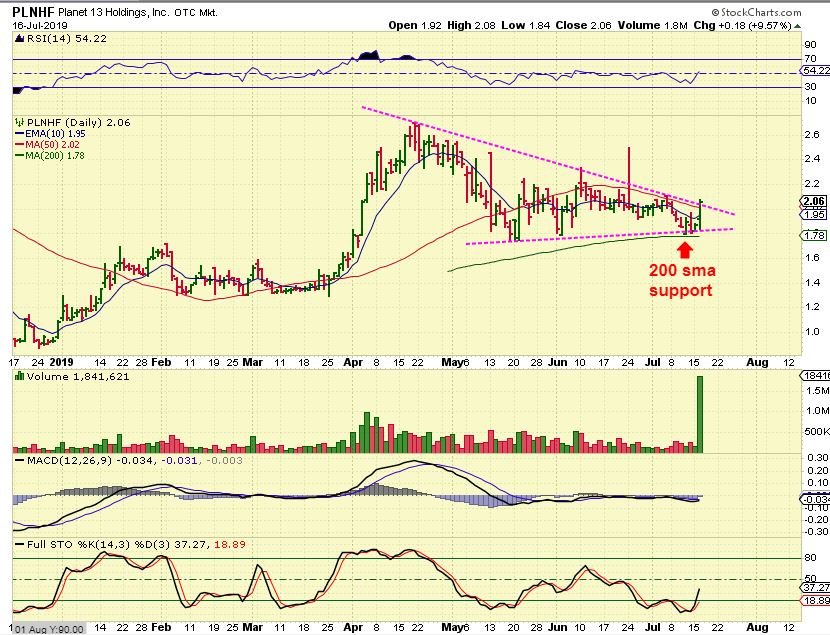Image resolution: width=830 pixels, height=635 pixels.
Task: Click the 01 Aug Y:90.00 readout bottom left
Action: point(48,629)
